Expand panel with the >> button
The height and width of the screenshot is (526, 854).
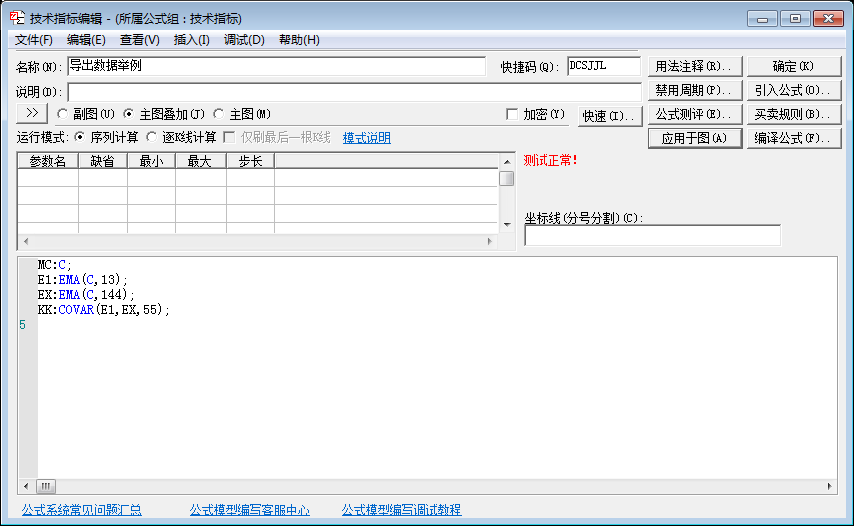pyautogui.click(x=32, y=113)
